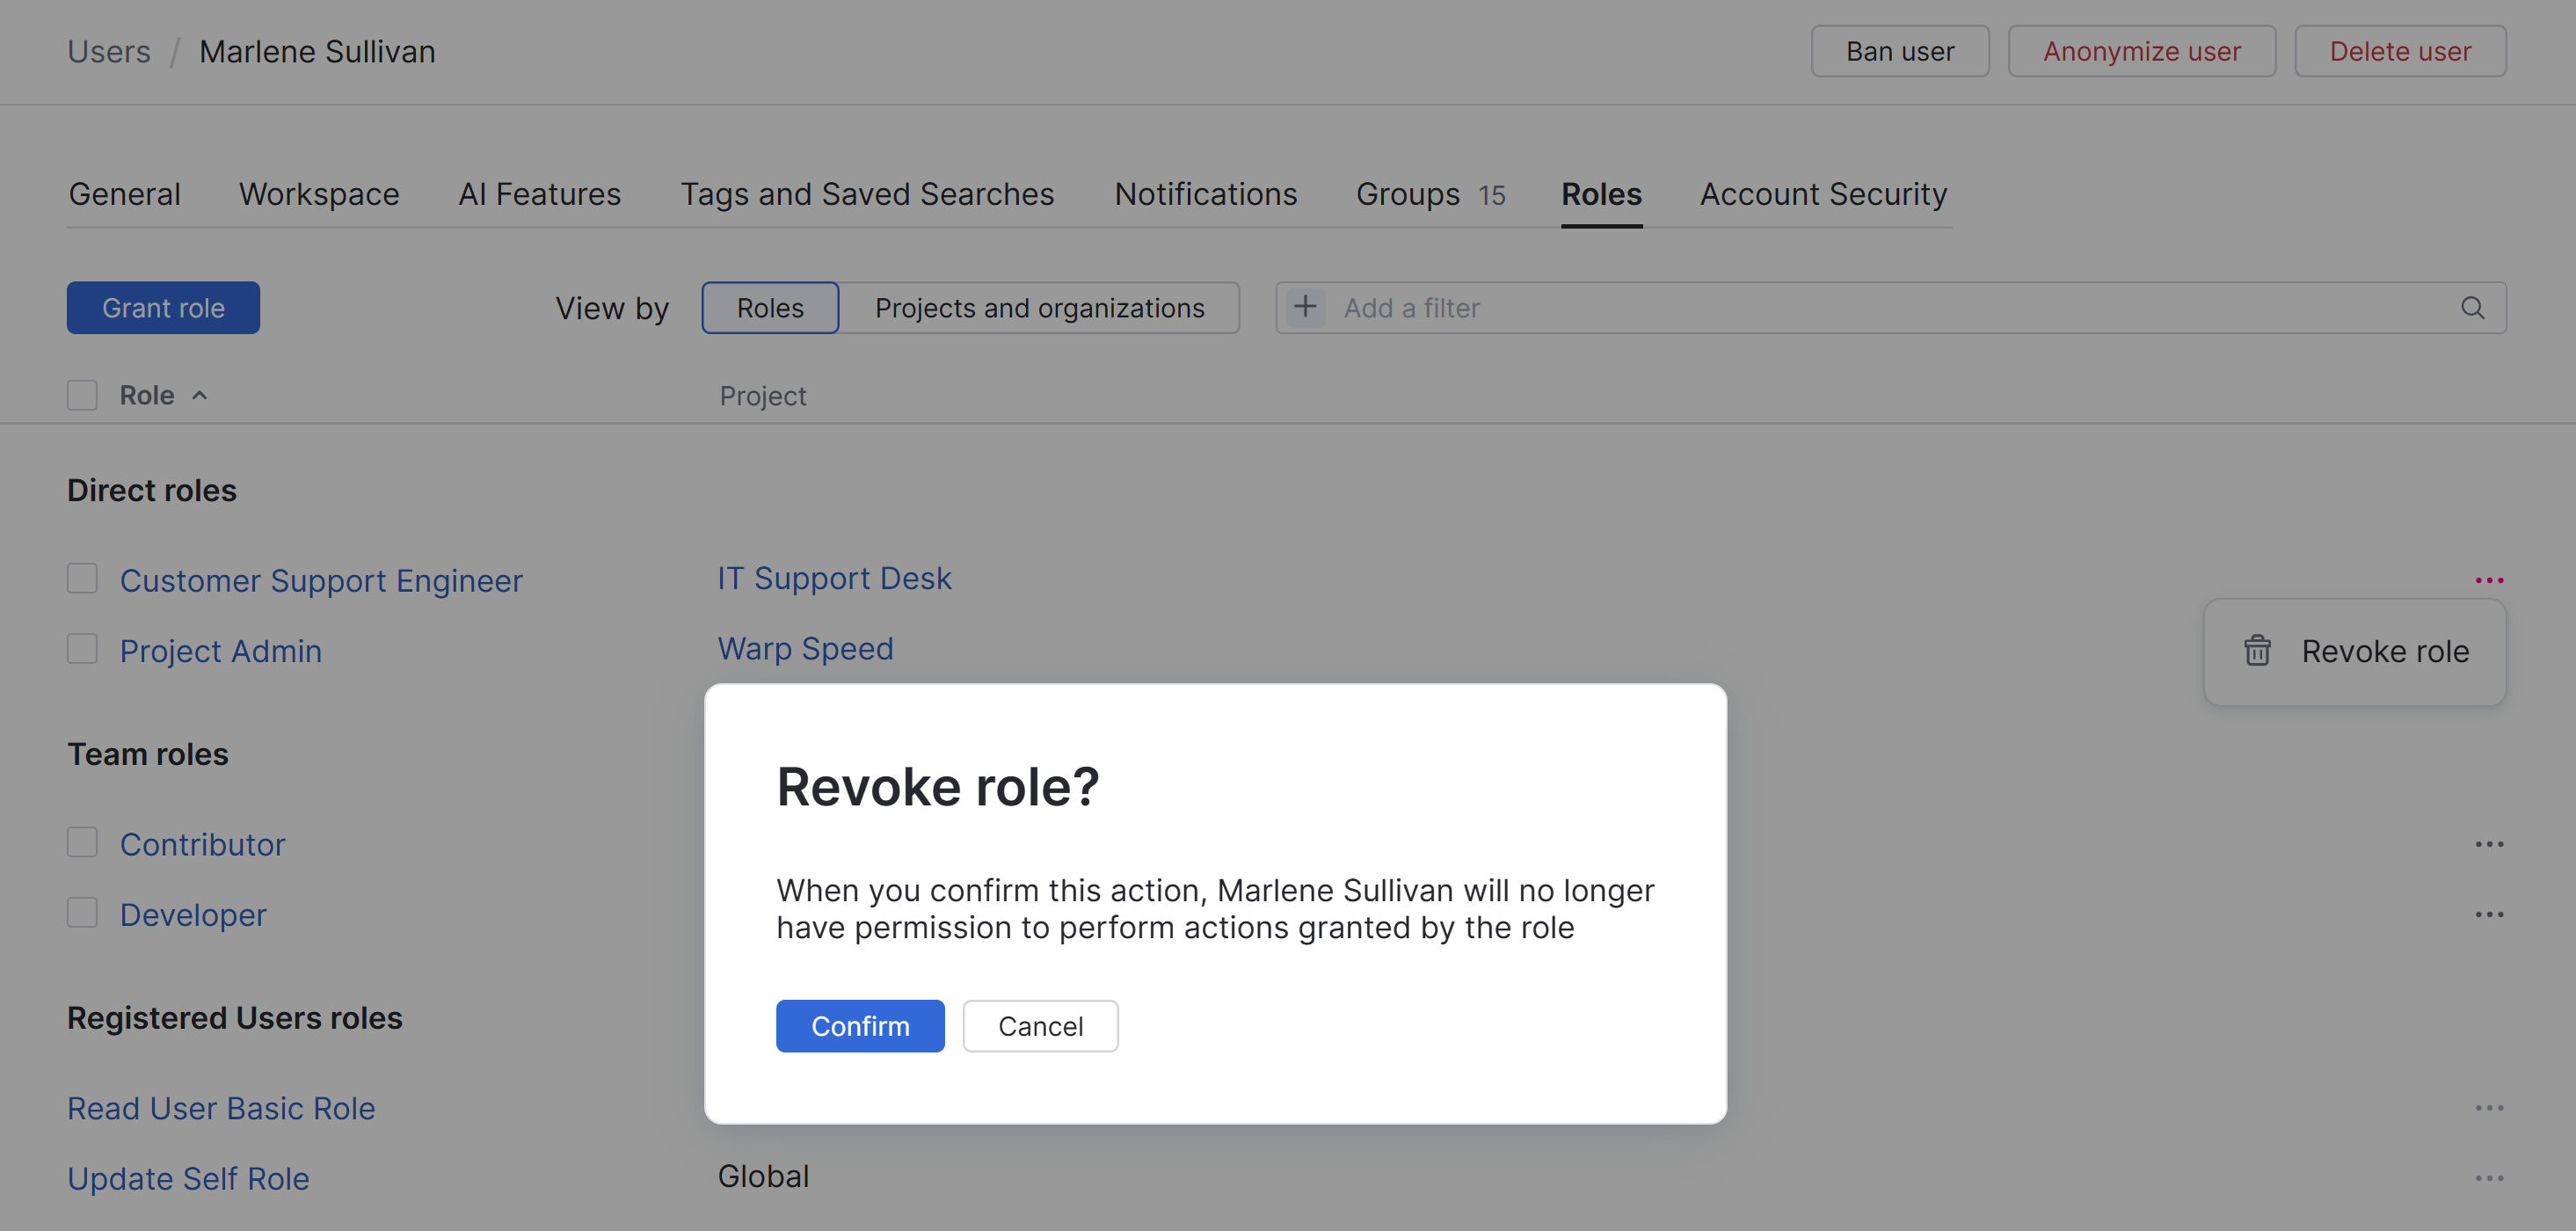Open the three-dot menu for Update Self Role
2576x1231 pixels.
[2488, 1178]
